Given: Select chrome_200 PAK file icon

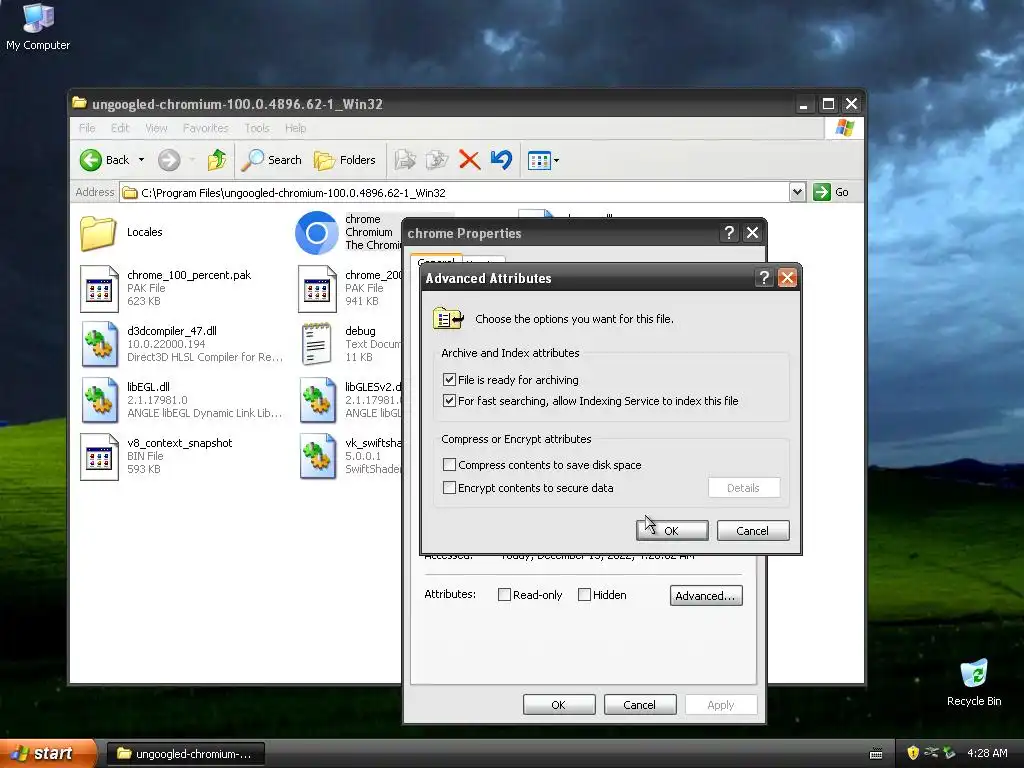Looking at the screenshot, I should pos(317,289).
